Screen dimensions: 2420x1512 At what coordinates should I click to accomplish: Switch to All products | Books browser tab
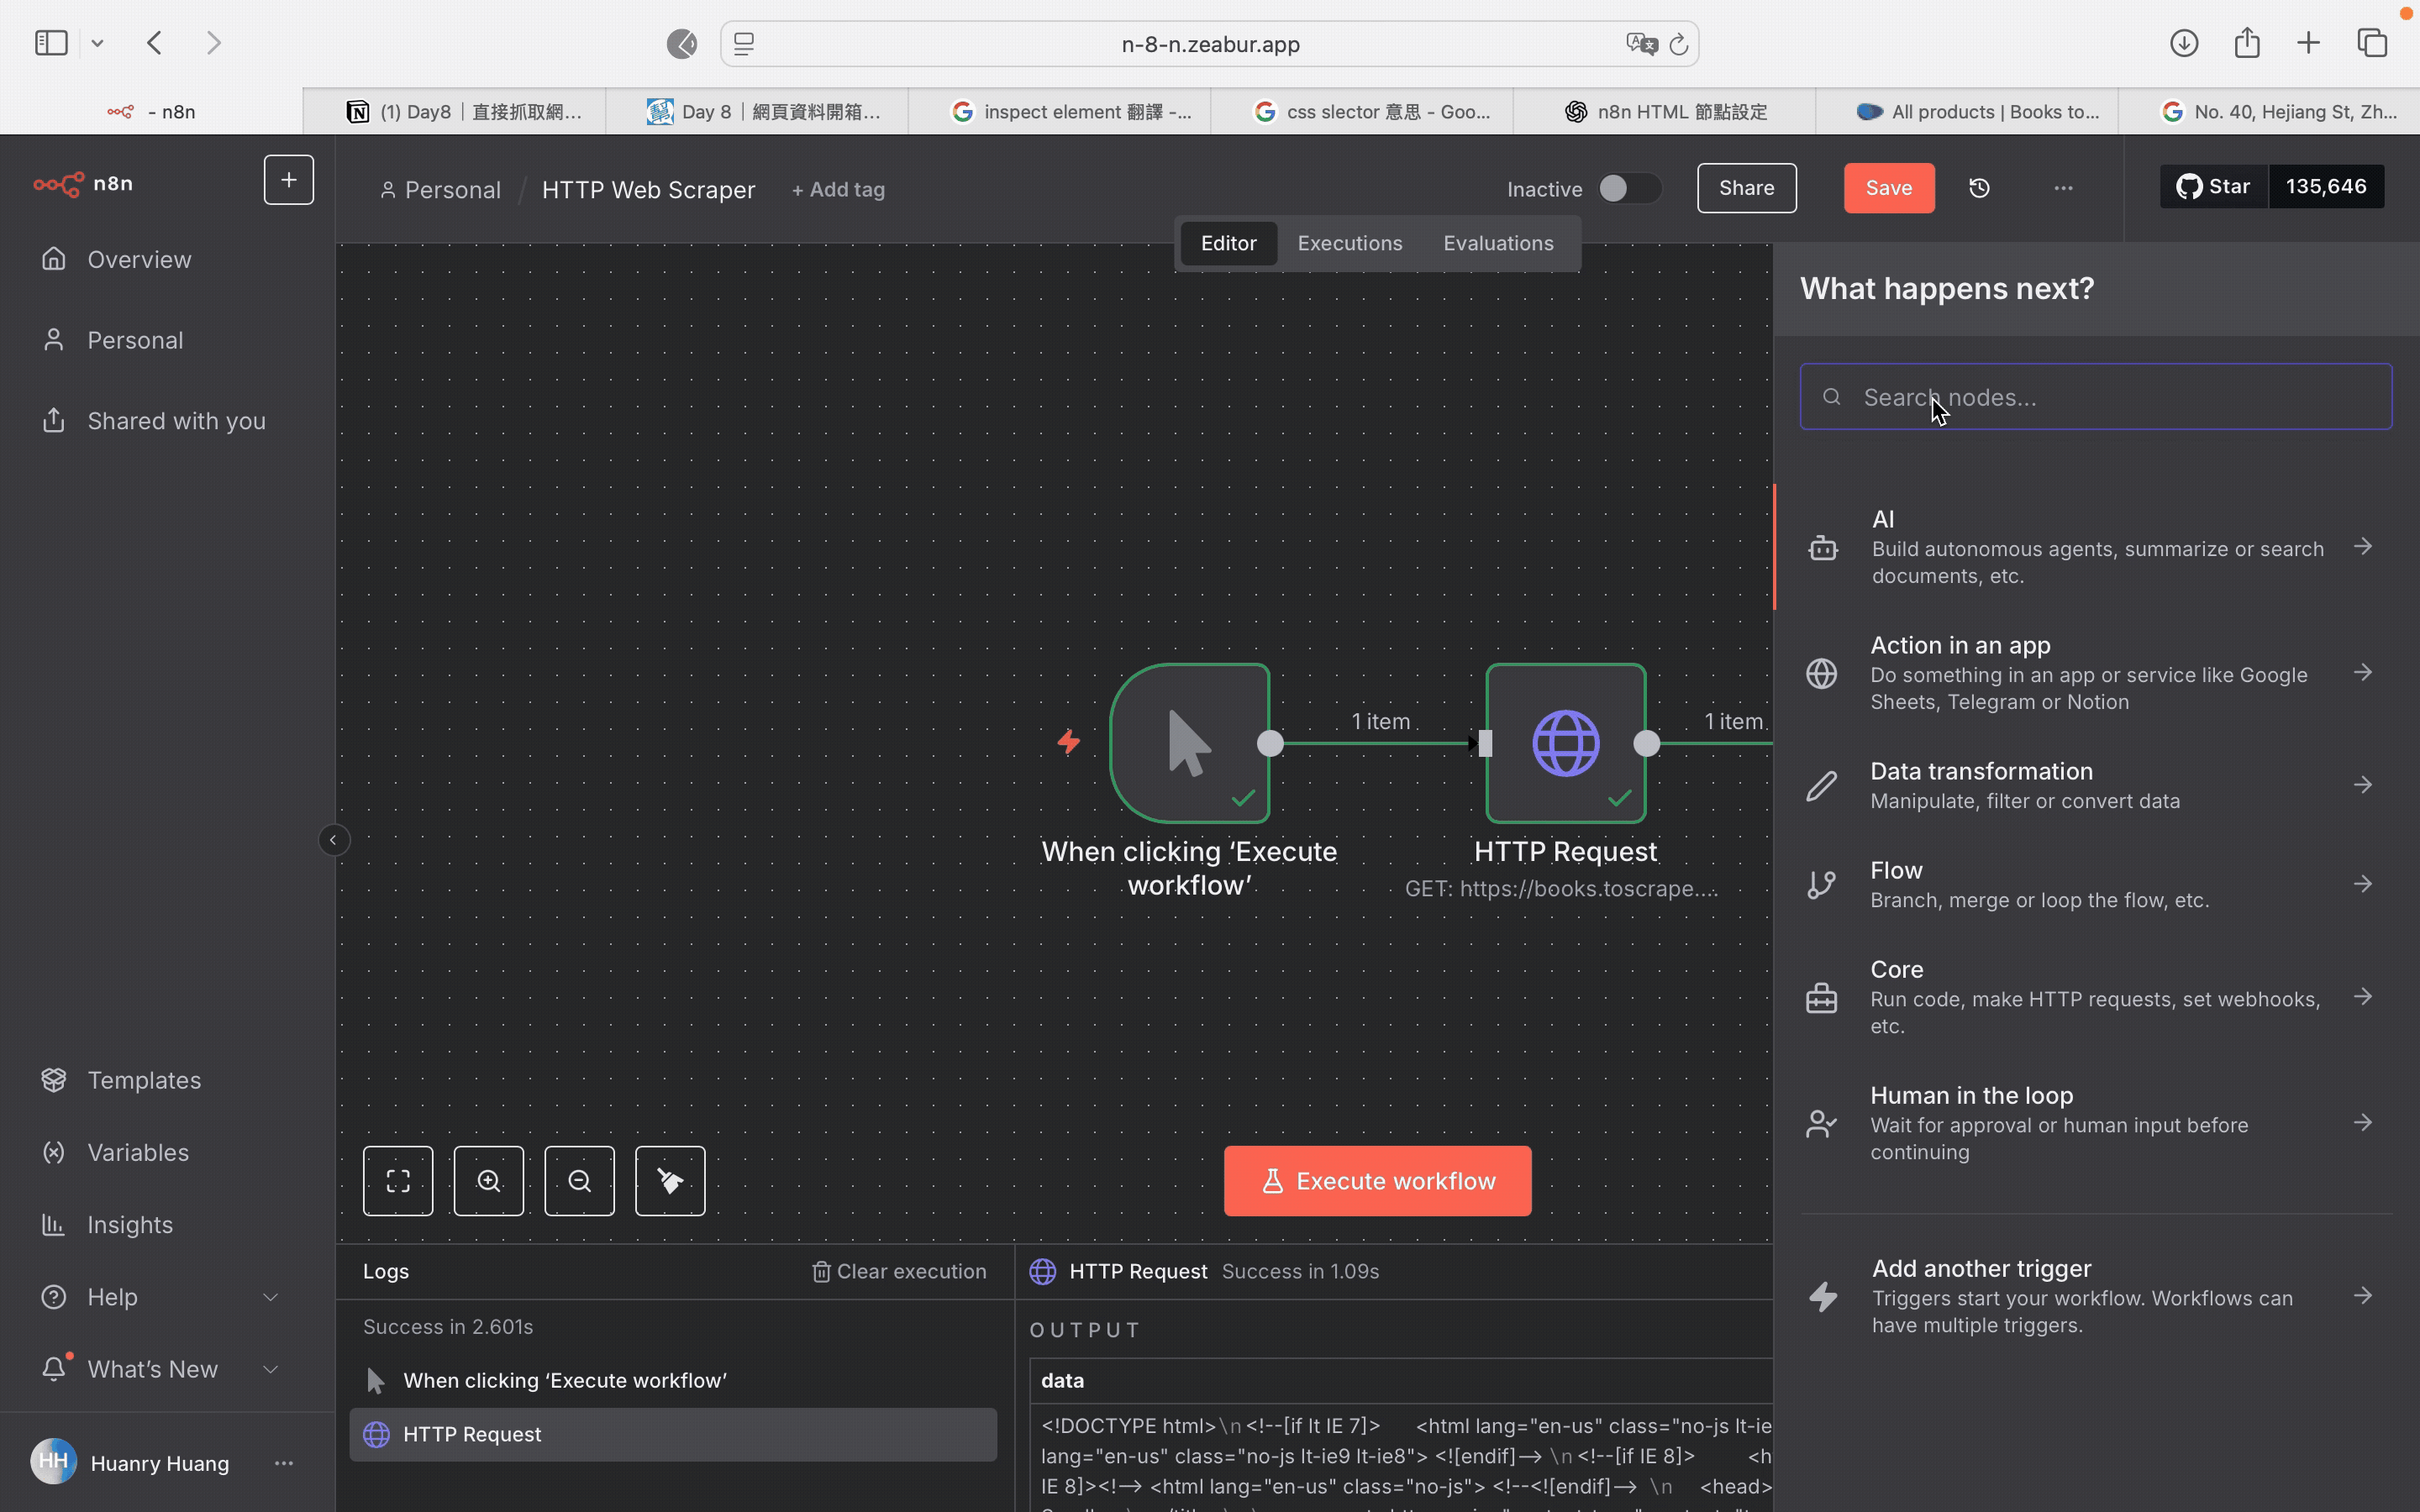[x=1966, y=112]
